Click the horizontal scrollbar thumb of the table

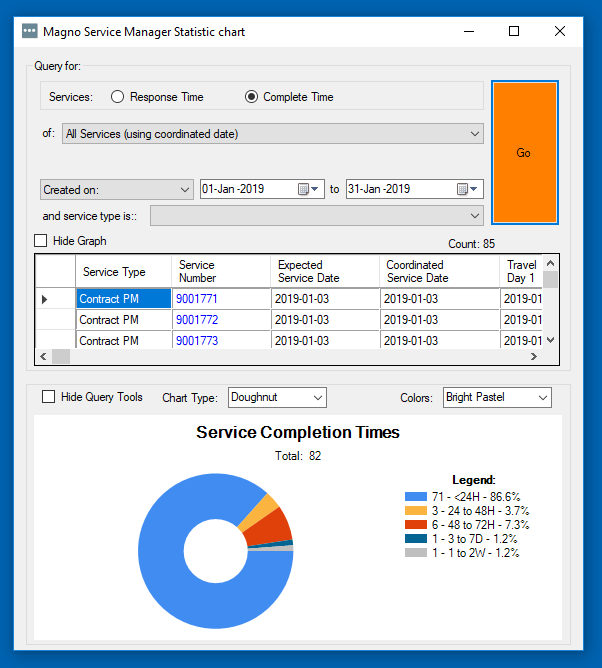click(61, 357)
